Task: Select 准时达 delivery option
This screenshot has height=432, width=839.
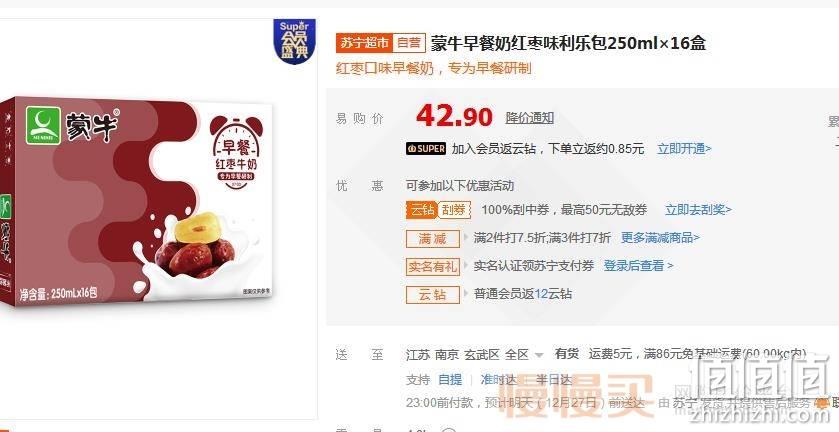Action: point(498,380)
